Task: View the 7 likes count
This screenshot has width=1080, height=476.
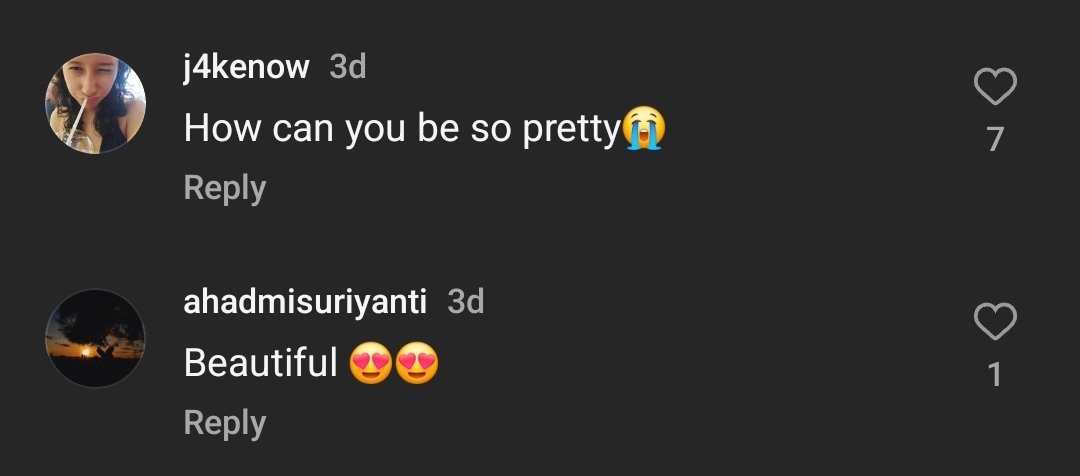Action: point(994,139)
